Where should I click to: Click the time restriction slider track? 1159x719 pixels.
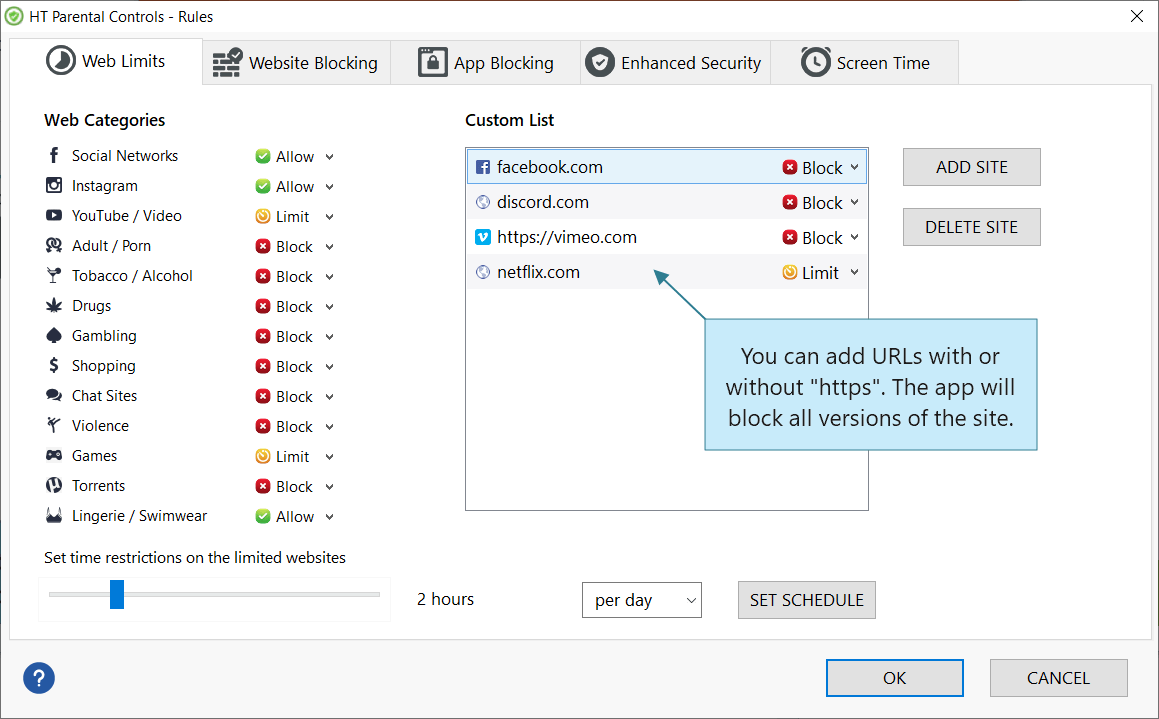pyautogui.click(x=214, y=594)
